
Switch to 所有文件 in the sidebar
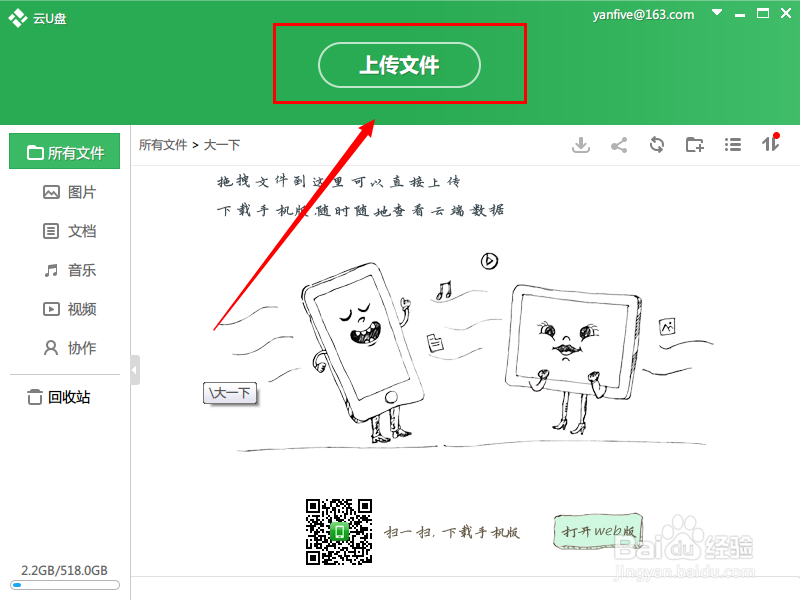click(x=64, y=151)
